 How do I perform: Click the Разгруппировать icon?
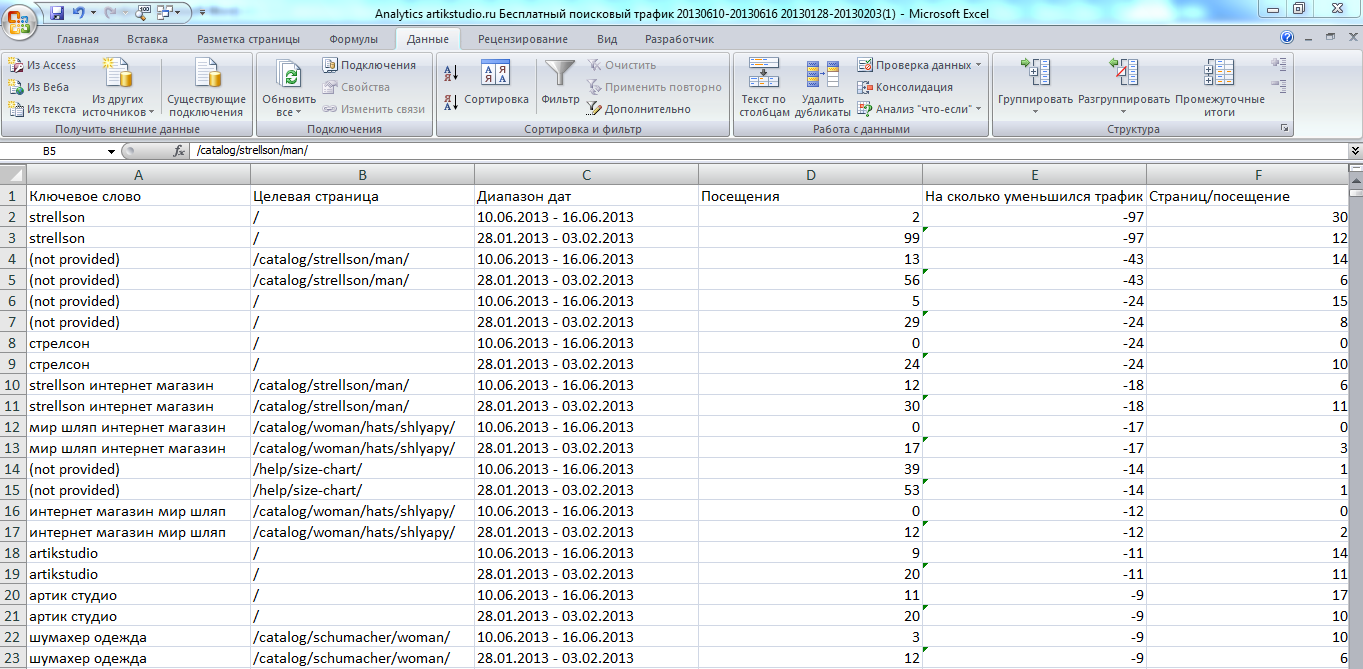click(x=1123, y=73)
